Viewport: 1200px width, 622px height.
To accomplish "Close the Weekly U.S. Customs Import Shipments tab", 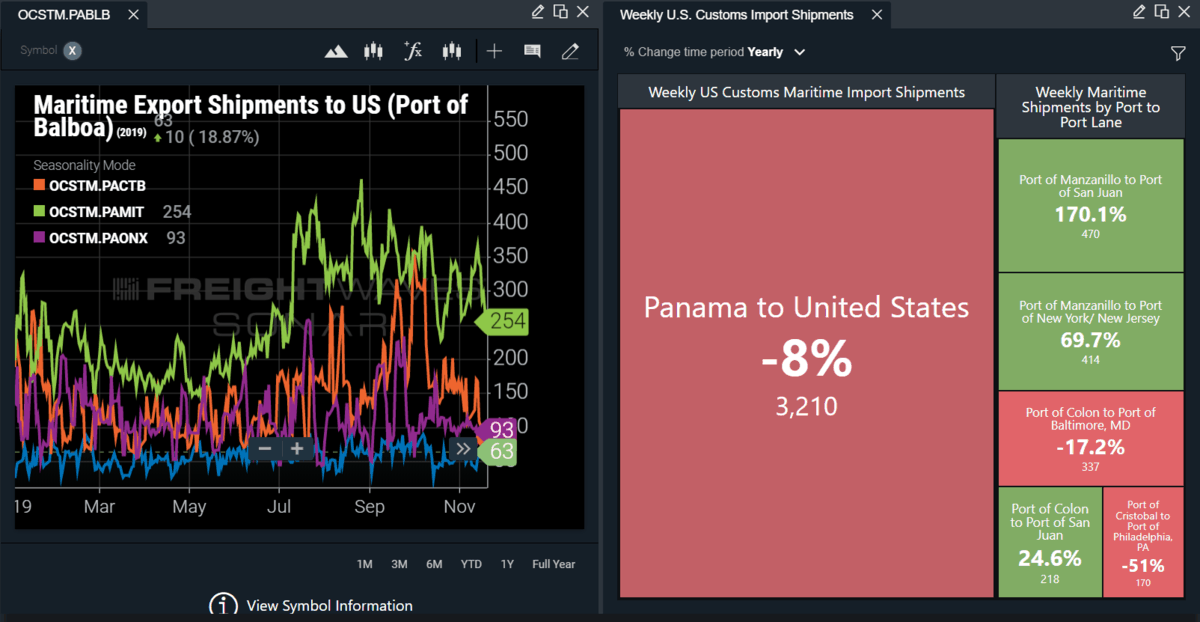I will click(x=877, y=15).
